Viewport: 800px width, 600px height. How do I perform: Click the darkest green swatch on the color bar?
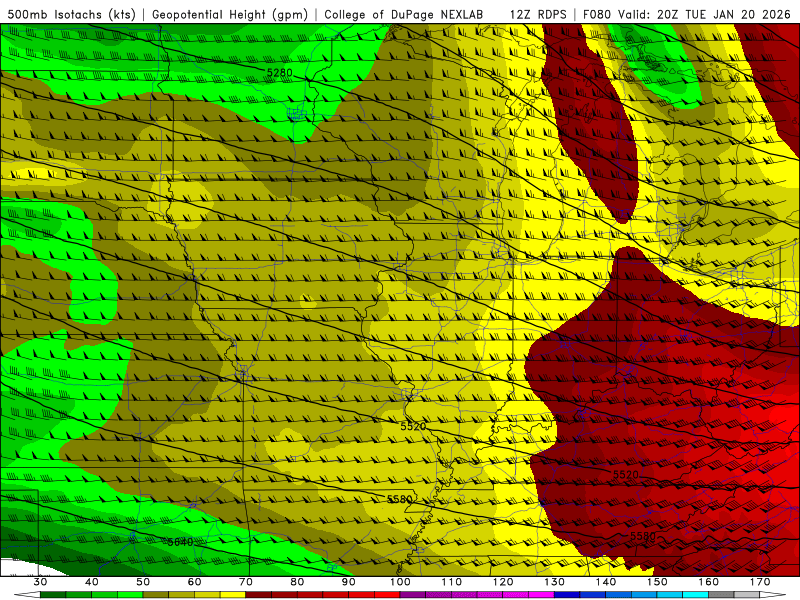pos(53,595)
